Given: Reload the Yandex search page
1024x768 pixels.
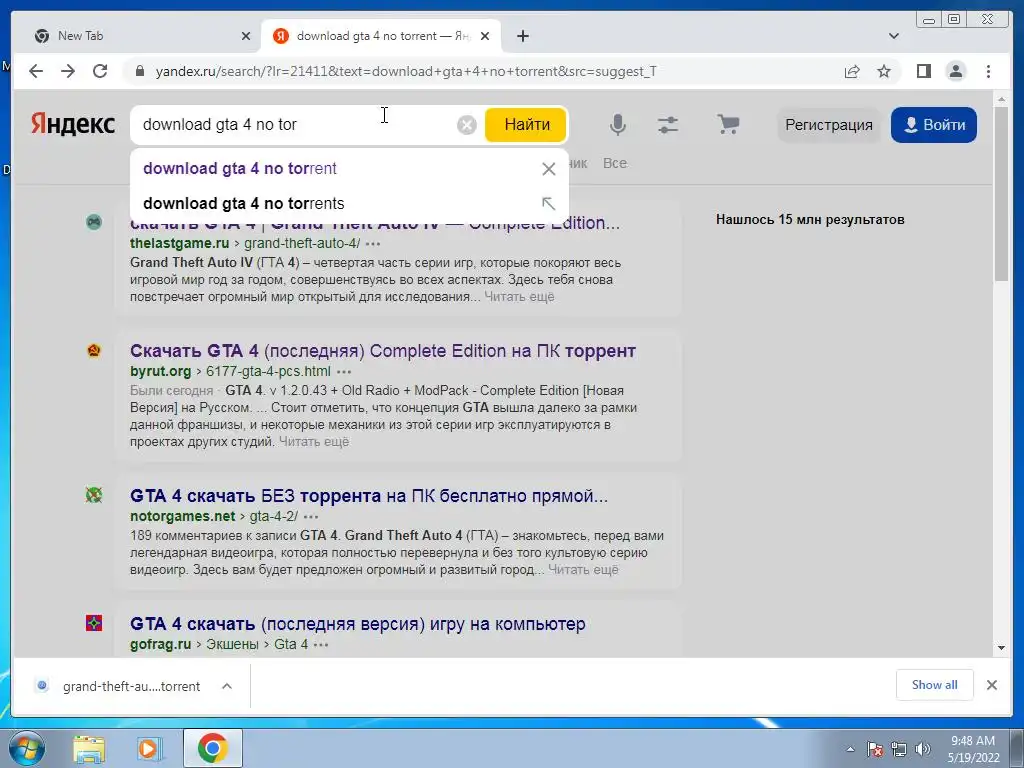Looking at the screenshot, I should [x=100, y=71].
